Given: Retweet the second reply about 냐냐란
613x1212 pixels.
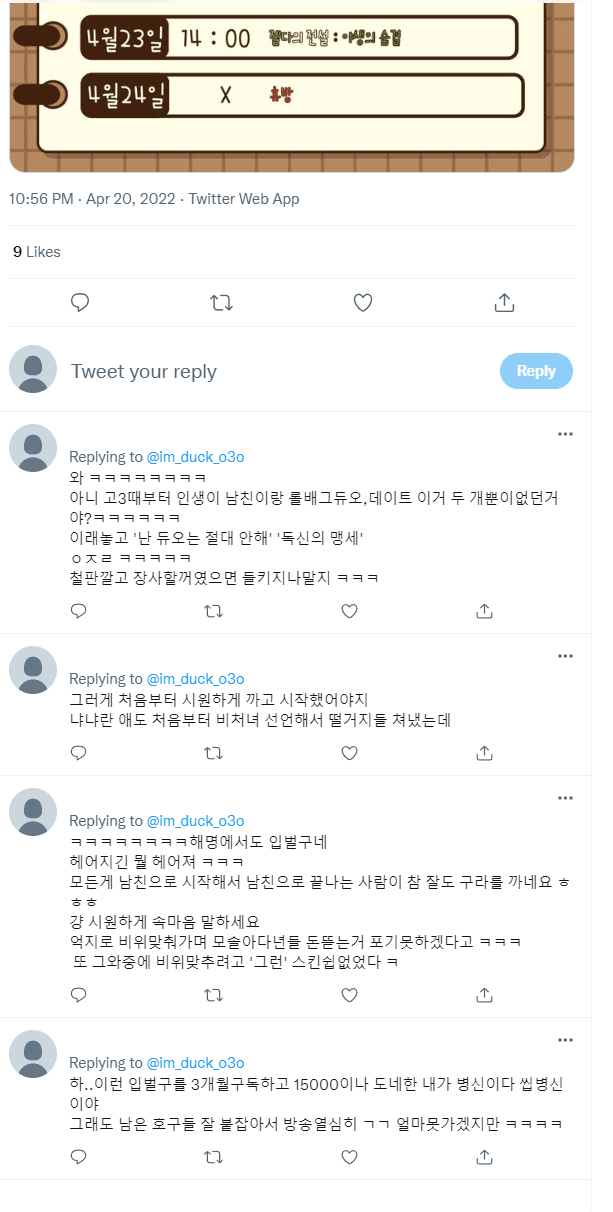Looking at the screenshot, I should click(x=214, y=752).
